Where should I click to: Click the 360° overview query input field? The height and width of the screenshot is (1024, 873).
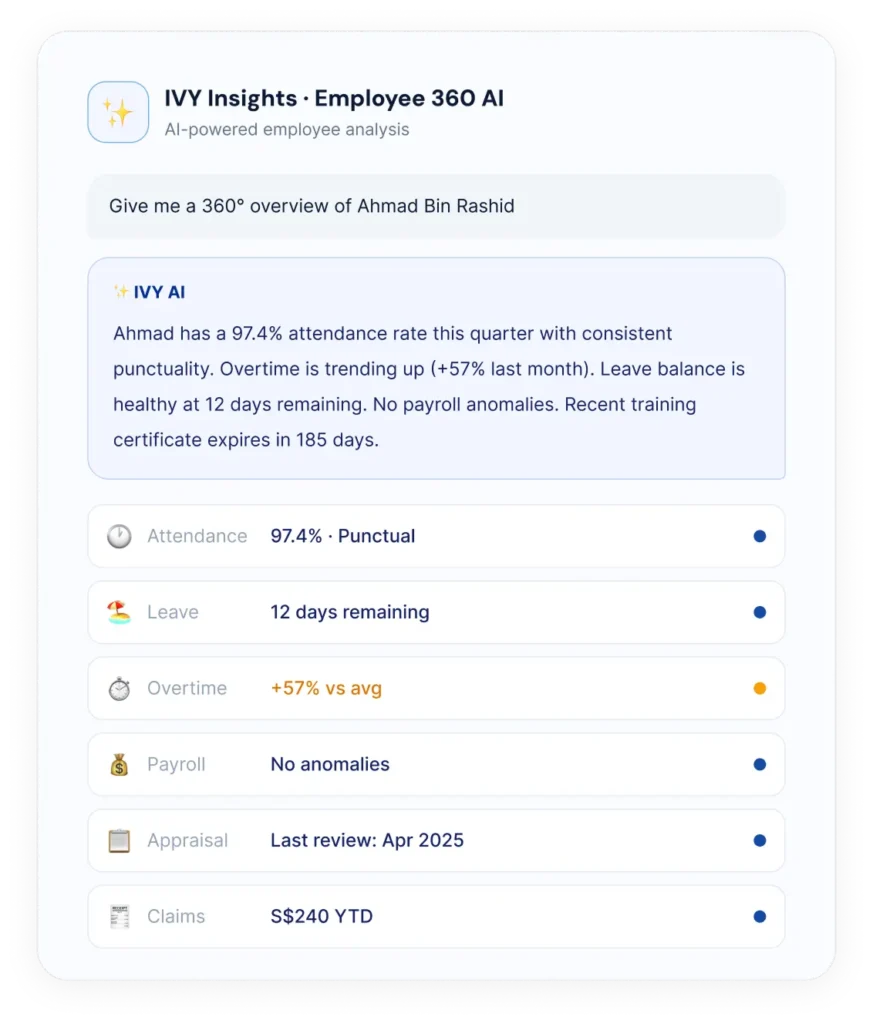tap(436, 206)
